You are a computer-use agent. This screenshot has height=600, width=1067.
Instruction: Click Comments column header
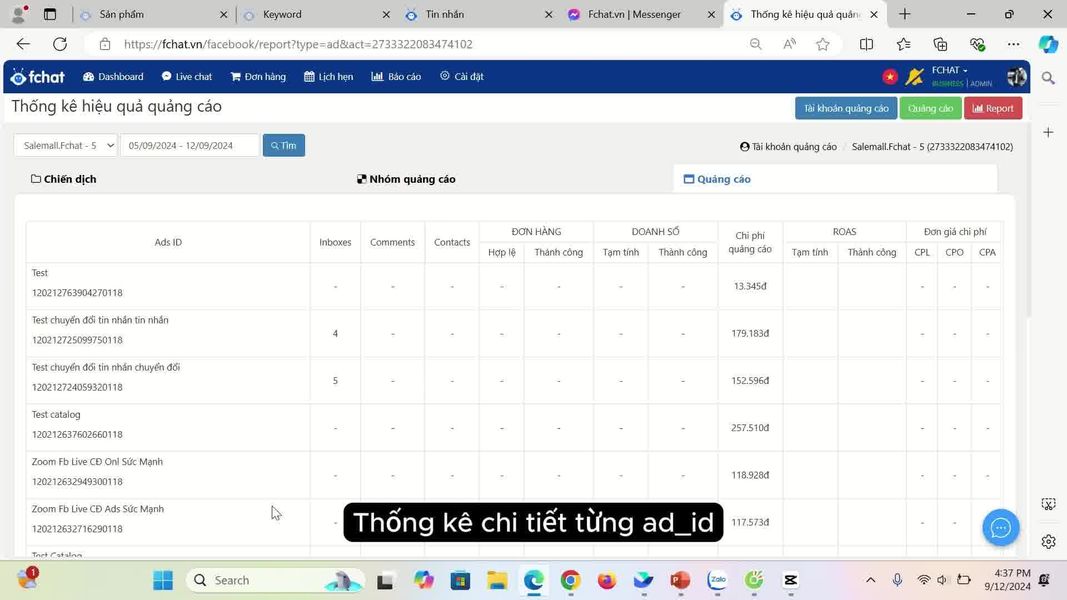(392, 242)
